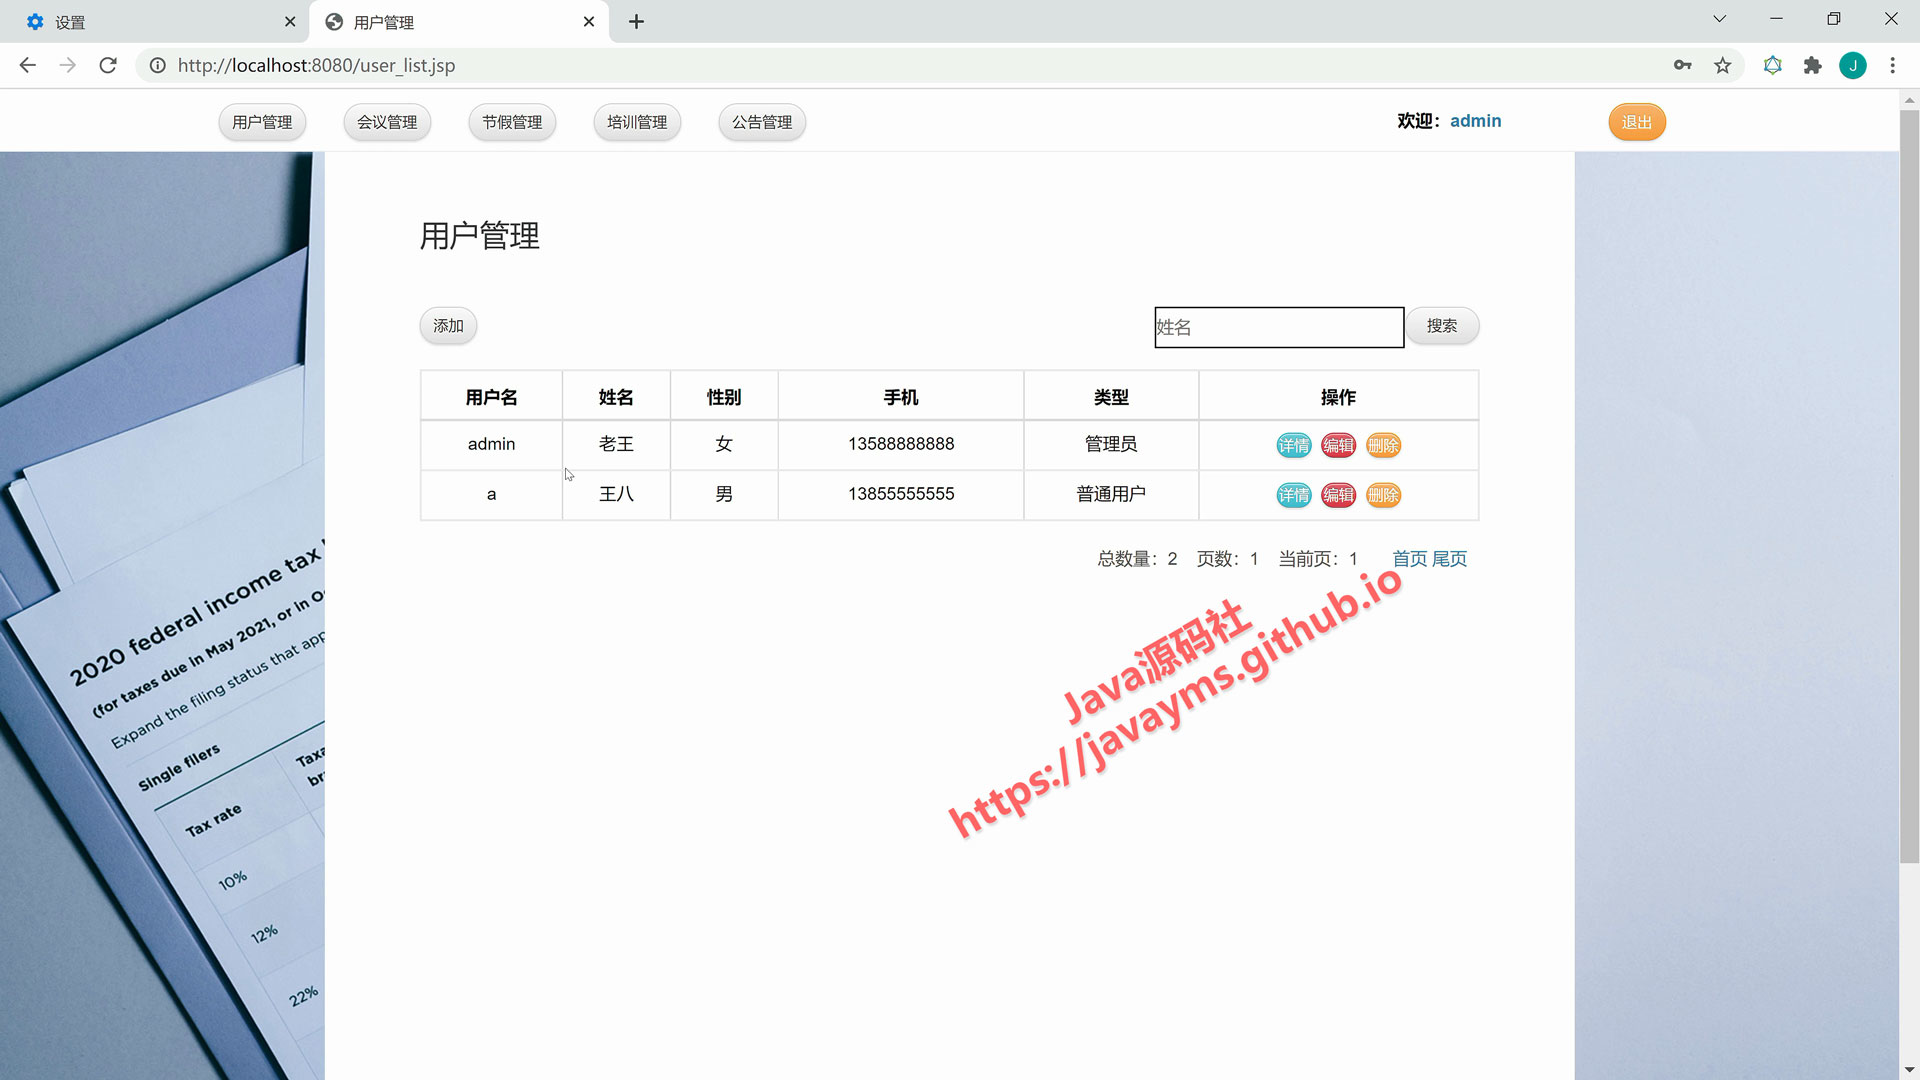Open the hexagon extension icon in the toolbar
The image size is (1920, 1080).
(1772, 65)
